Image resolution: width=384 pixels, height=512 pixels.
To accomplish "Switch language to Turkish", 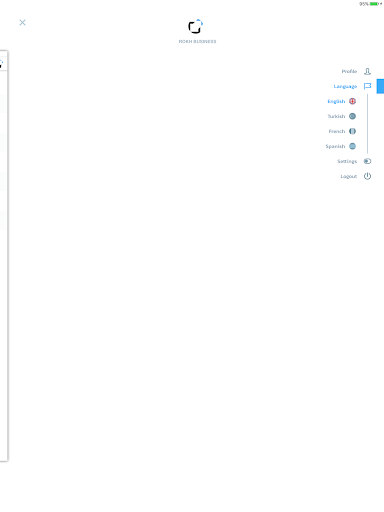I will pos(336,116).
